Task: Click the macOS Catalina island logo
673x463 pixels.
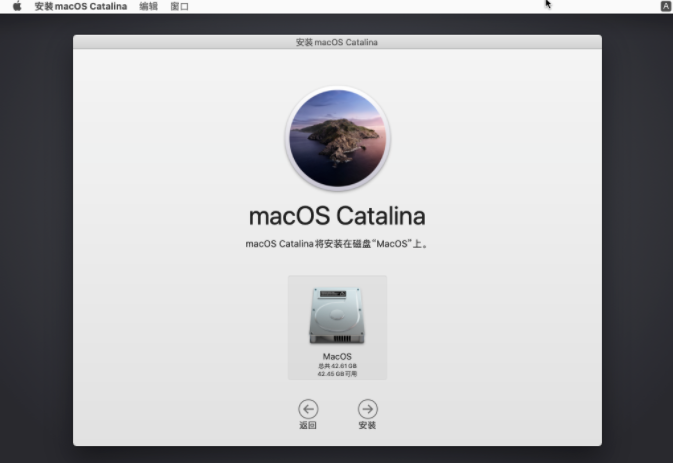Action: (337, 138)
